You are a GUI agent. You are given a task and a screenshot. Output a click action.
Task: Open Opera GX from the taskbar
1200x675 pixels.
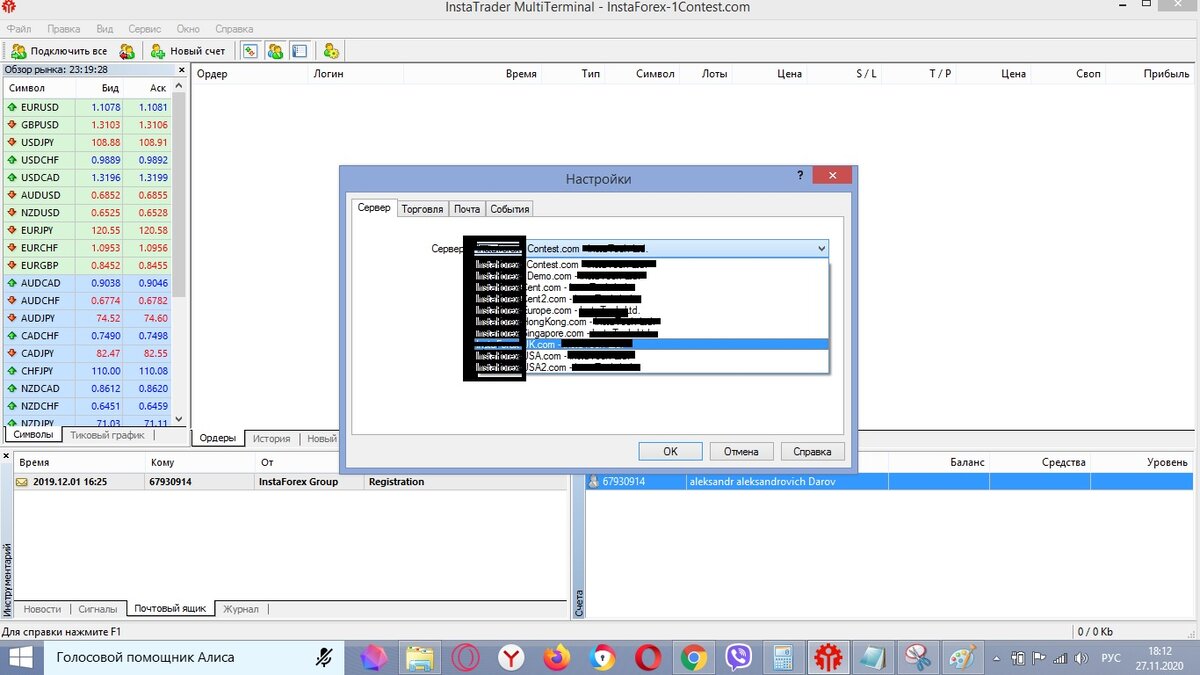[x=465, y=657]
